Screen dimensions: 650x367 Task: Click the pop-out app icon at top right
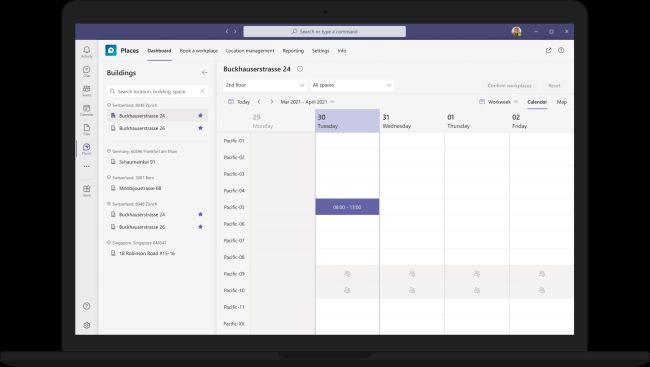click(548, 50)
